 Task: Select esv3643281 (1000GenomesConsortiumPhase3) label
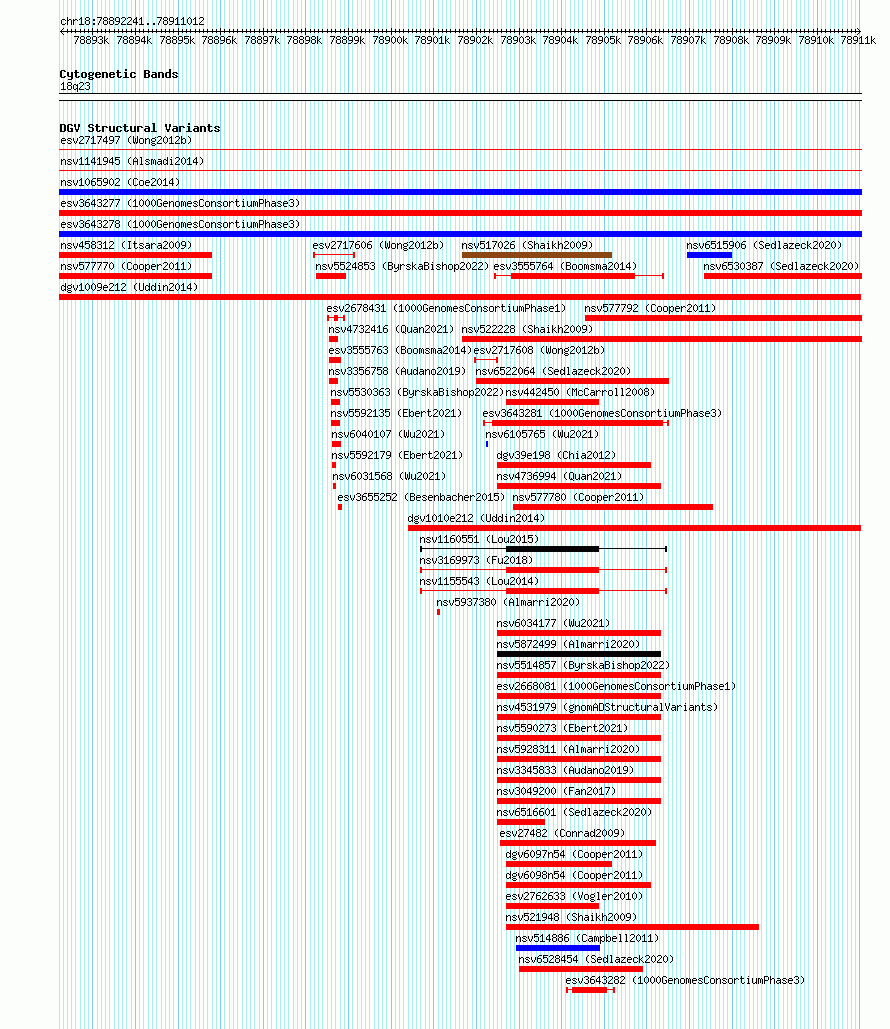[603, 413]
